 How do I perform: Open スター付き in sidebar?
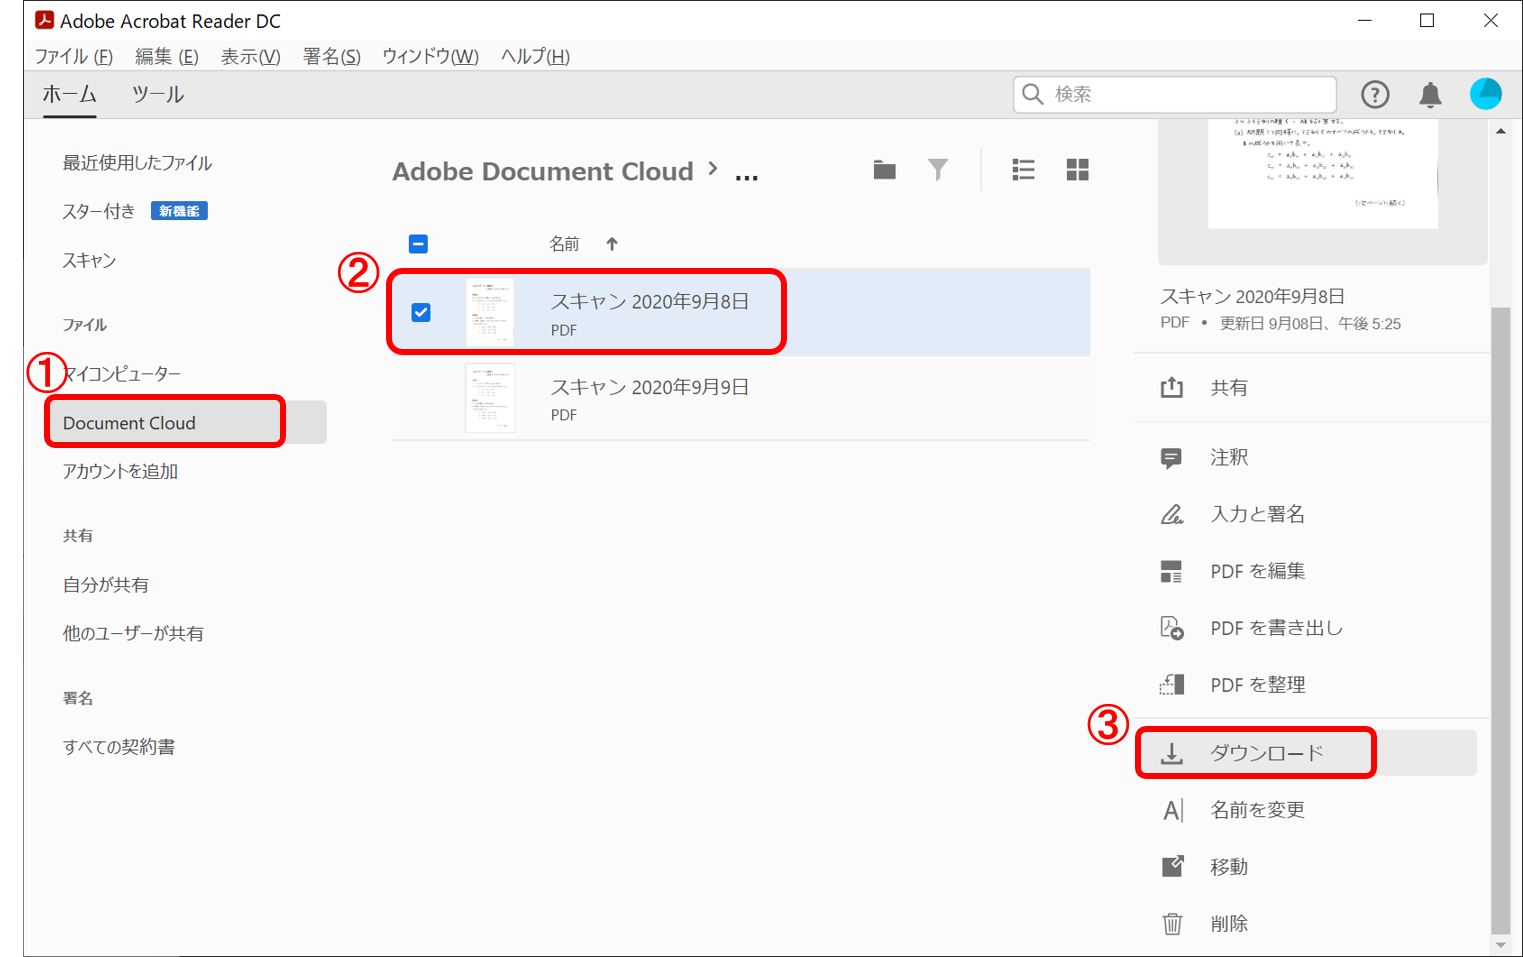tap(98, 211)
